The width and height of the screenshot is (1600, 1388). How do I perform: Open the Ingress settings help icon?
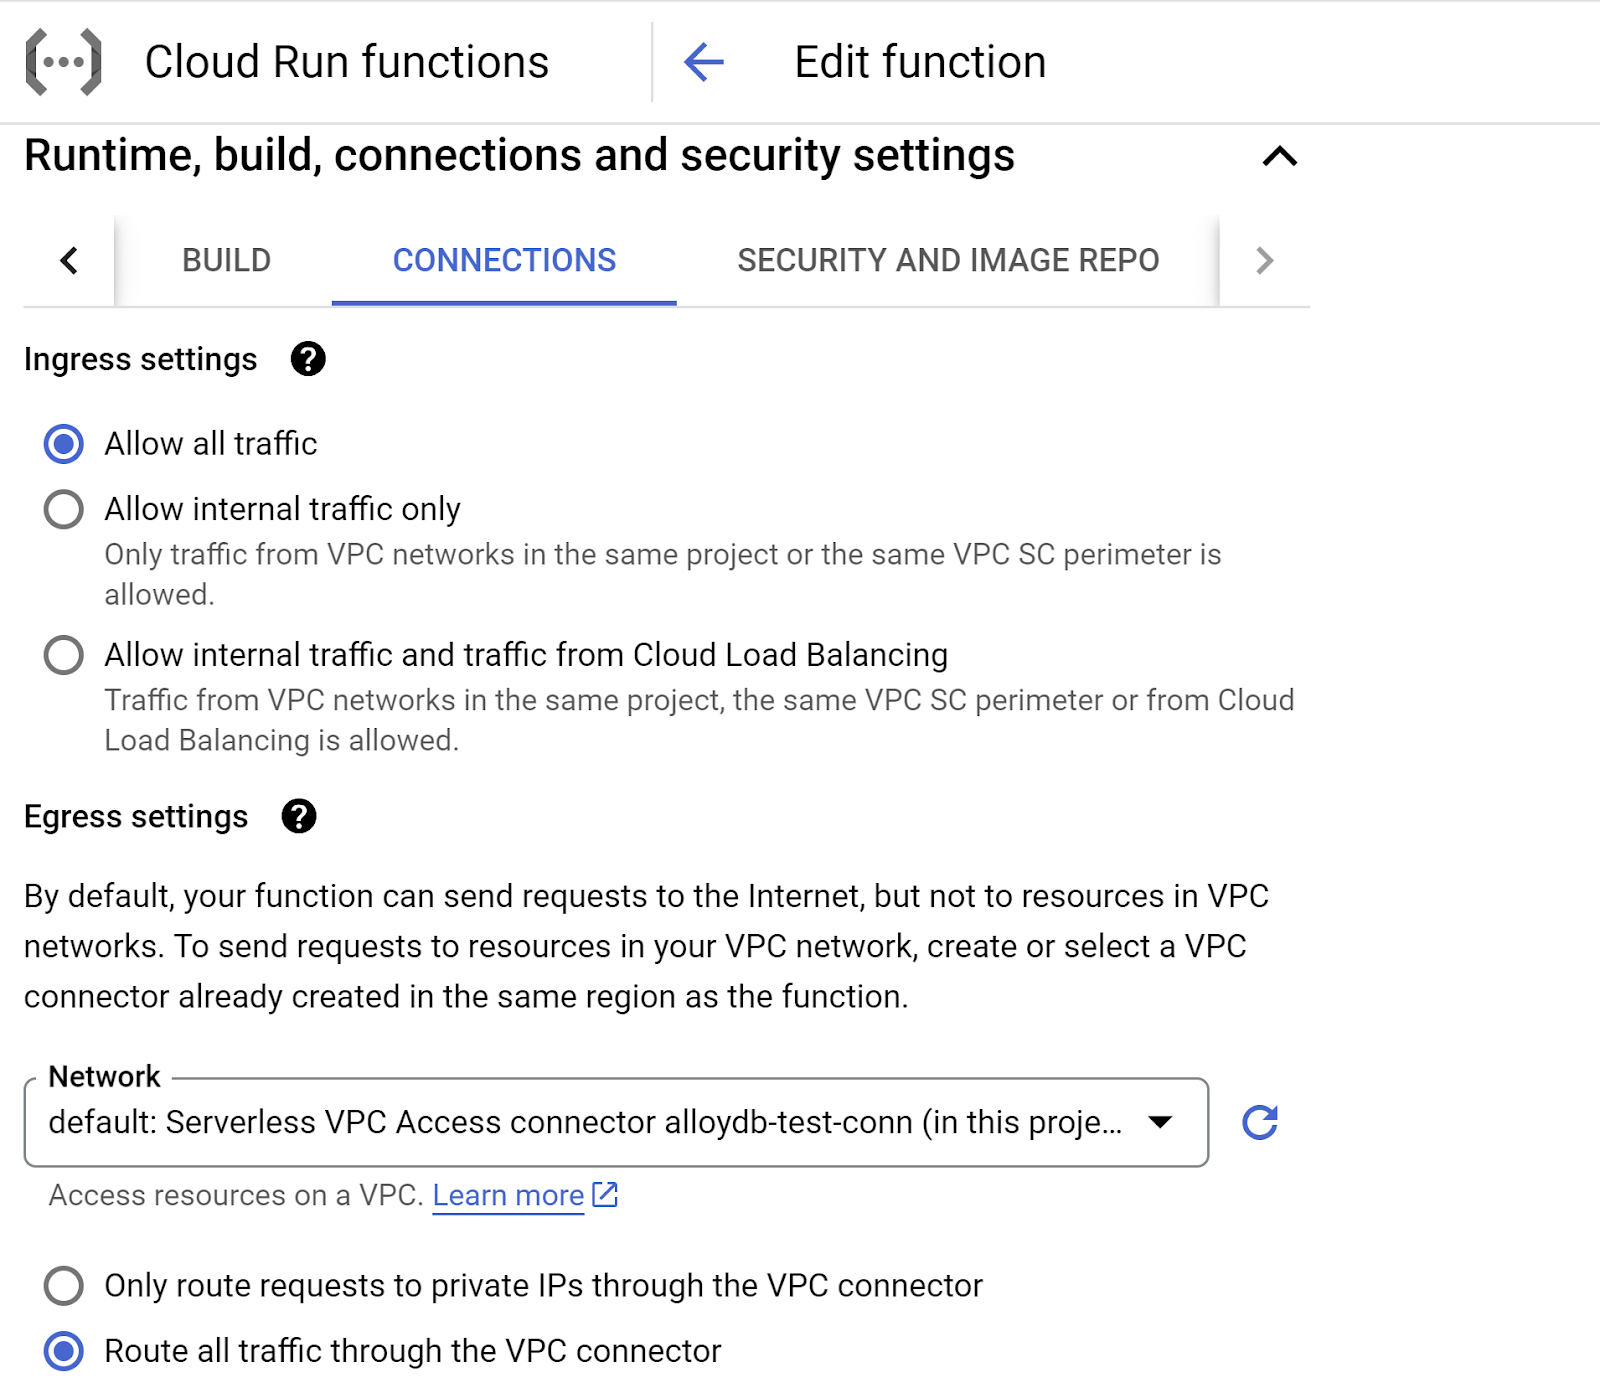coord(308,359)
